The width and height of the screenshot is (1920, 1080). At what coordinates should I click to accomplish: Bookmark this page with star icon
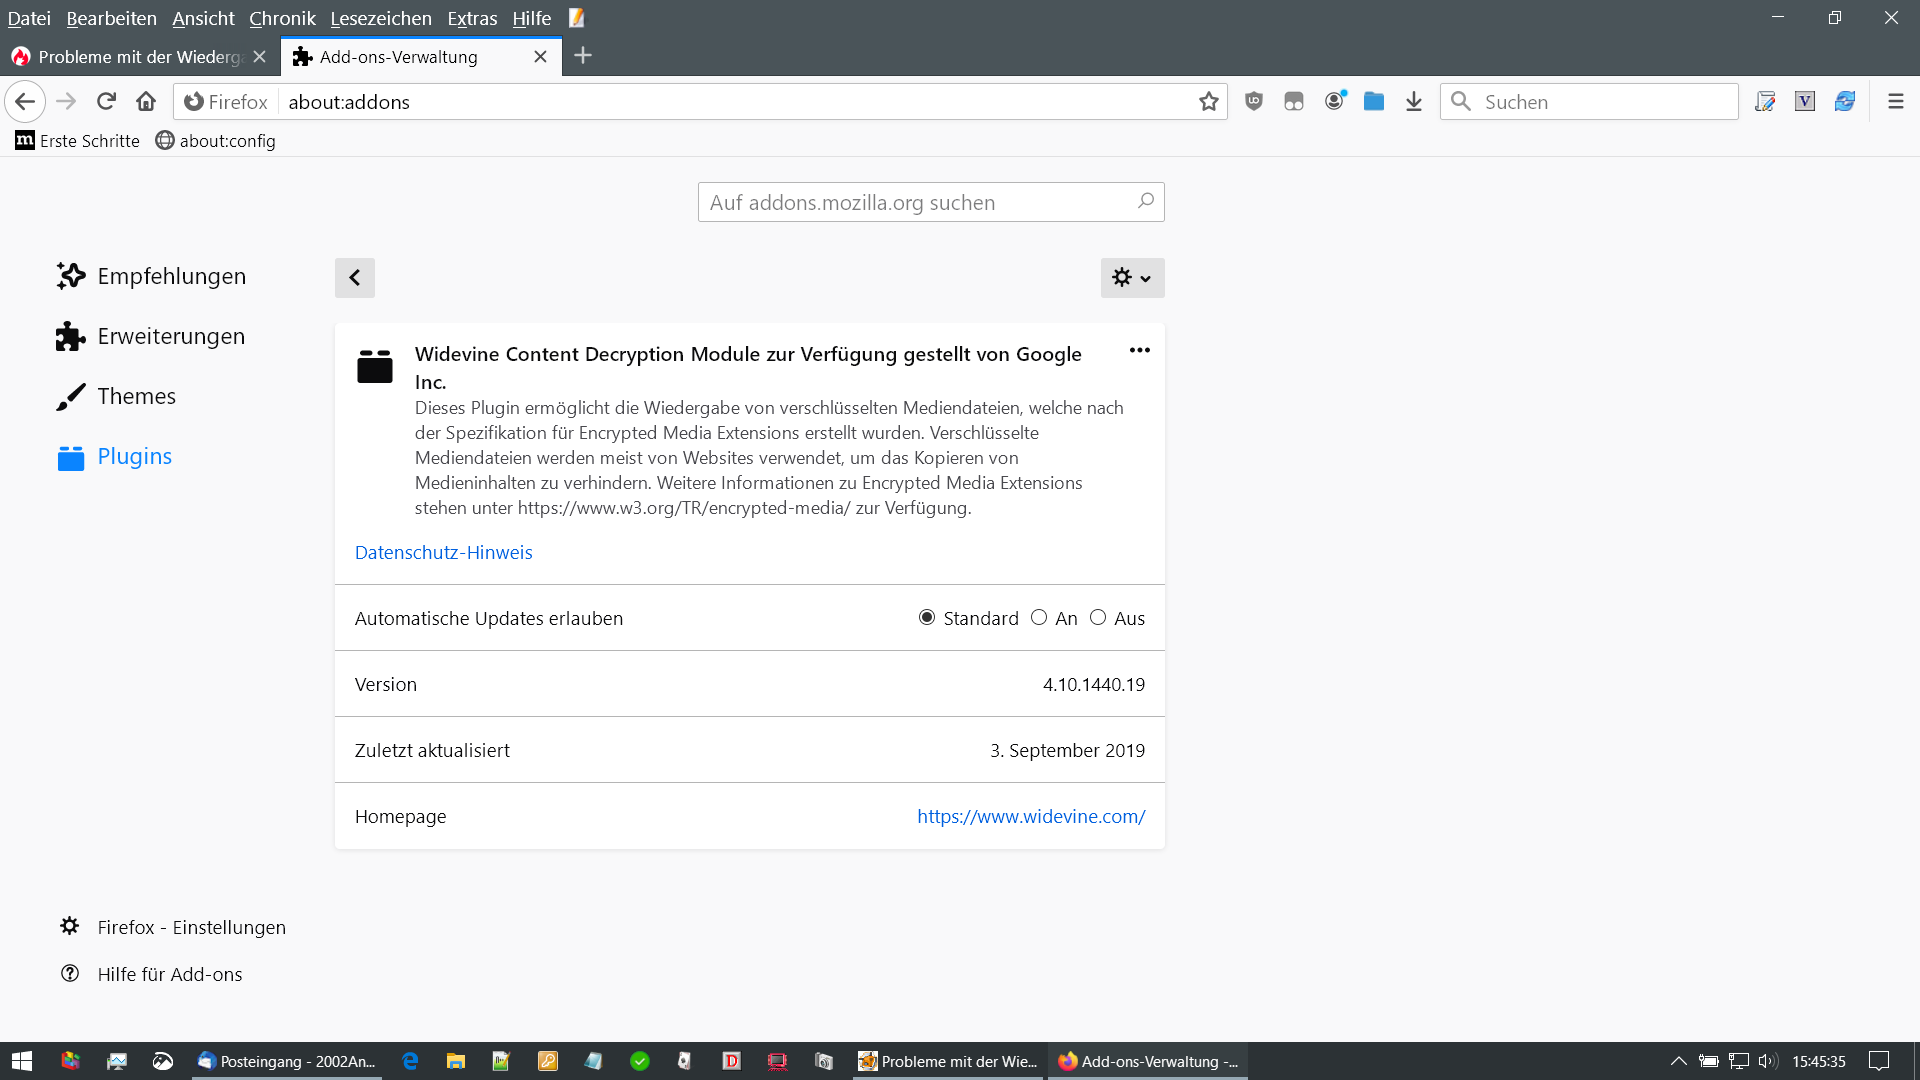1209,101
